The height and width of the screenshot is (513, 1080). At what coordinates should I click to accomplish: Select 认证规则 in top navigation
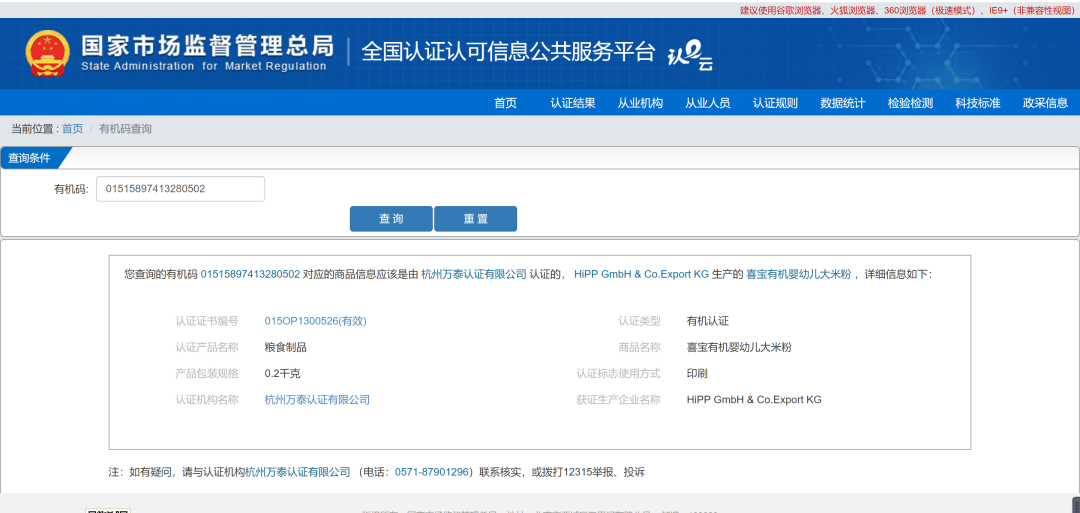coord(775,103)
